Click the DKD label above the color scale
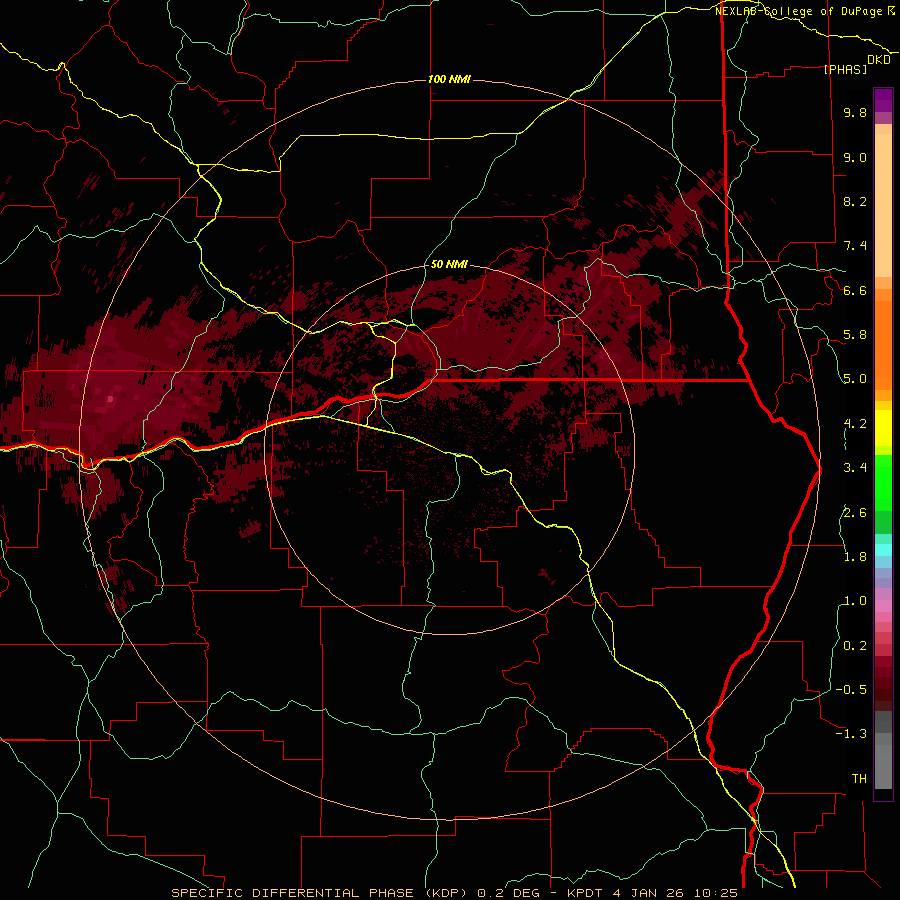900x900 pixels. [x=878, y=60]
